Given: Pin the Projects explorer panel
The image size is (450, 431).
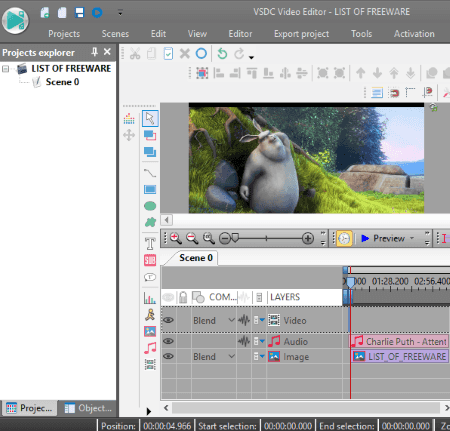Looking at the screenshot, I should point(95,52).
